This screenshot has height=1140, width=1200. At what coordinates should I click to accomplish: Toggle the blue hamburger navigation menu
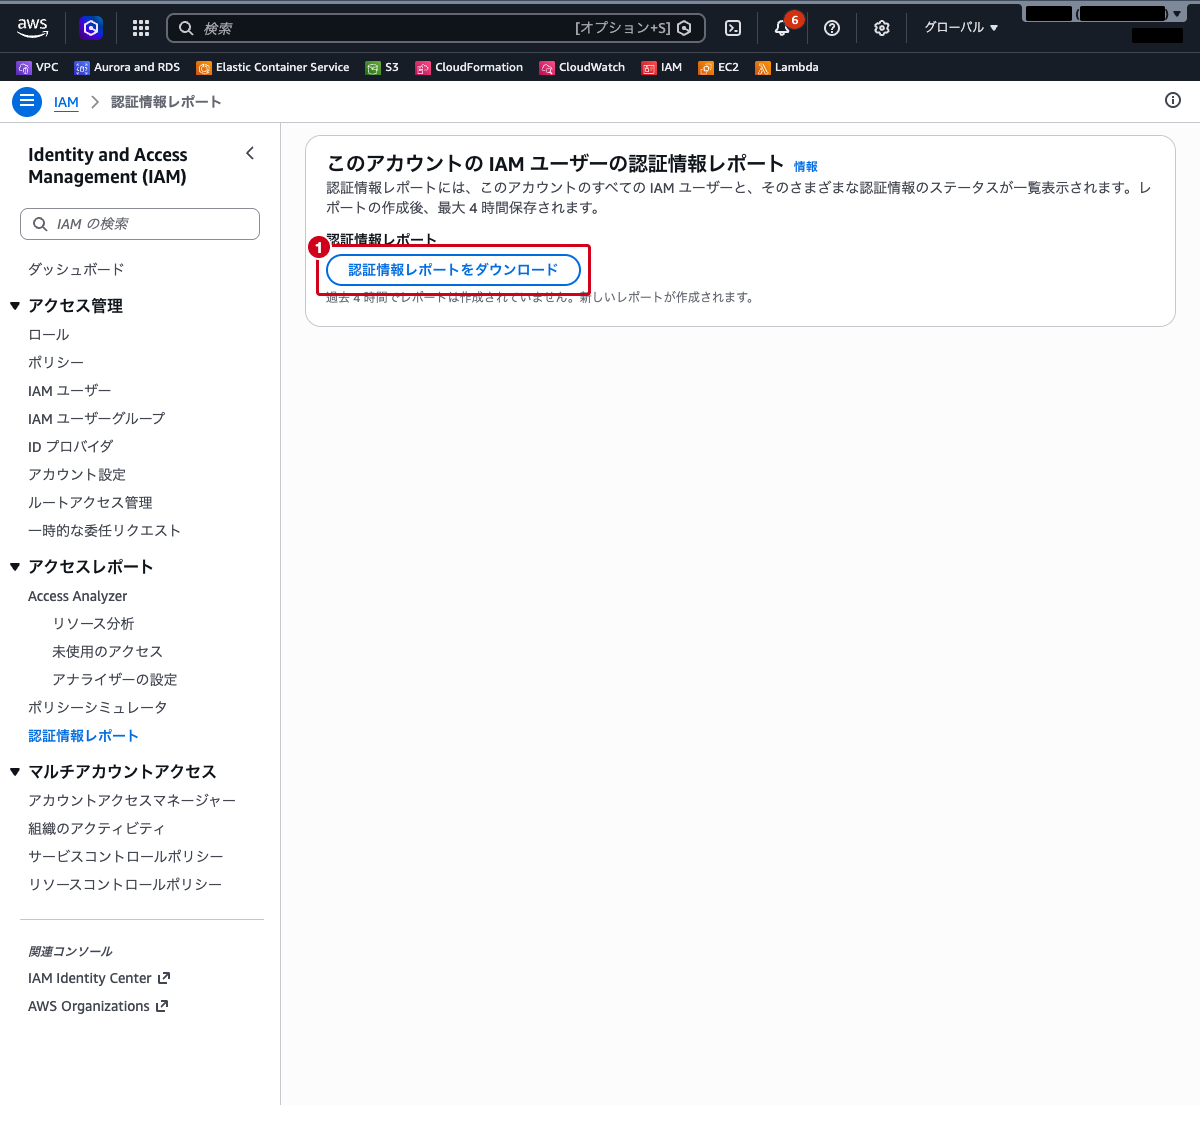point(27,102)
